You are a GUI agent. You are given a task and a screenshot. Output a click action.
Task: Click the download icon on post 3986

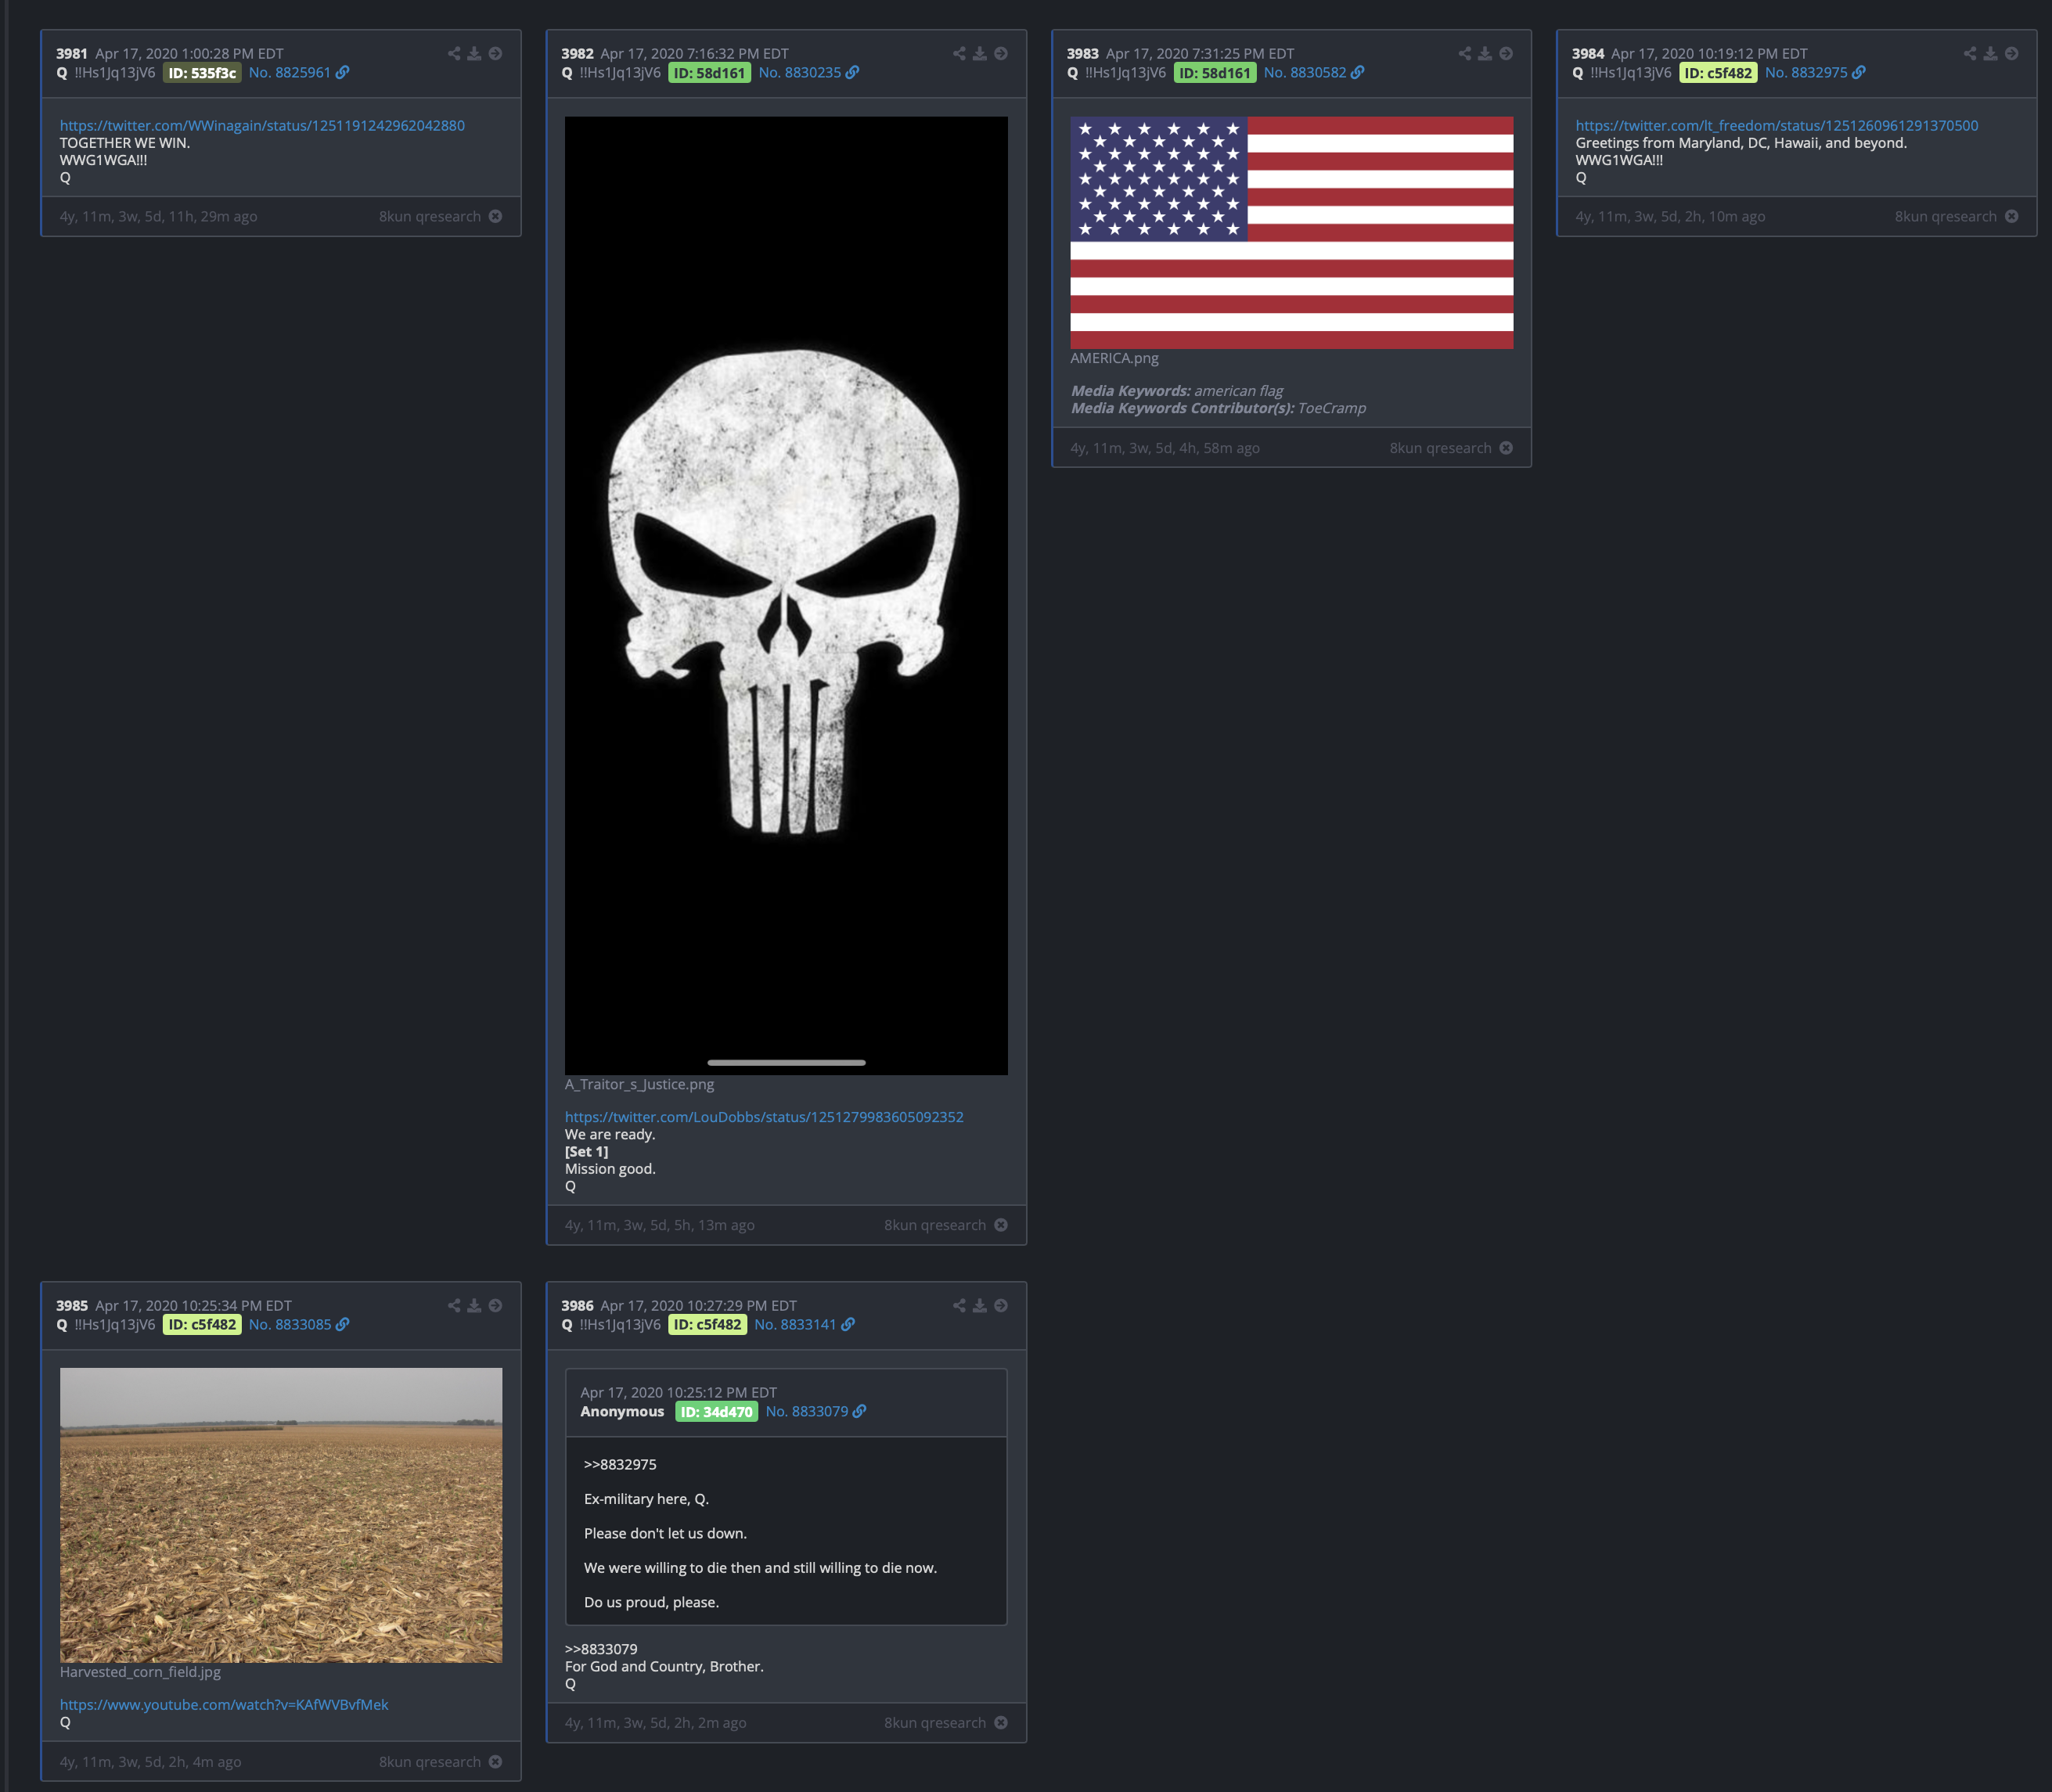[980, 1306]
